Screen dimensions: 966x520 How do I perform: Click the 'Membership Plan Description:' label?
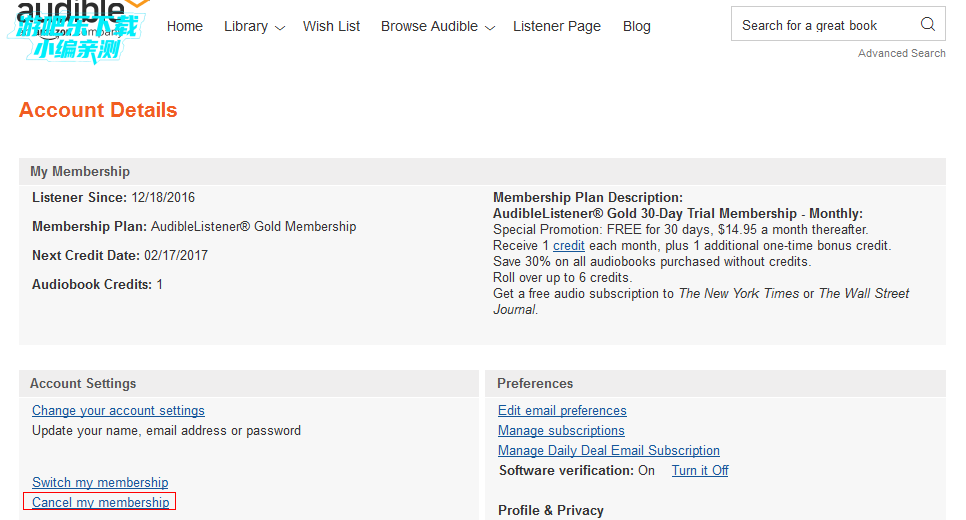588,197
